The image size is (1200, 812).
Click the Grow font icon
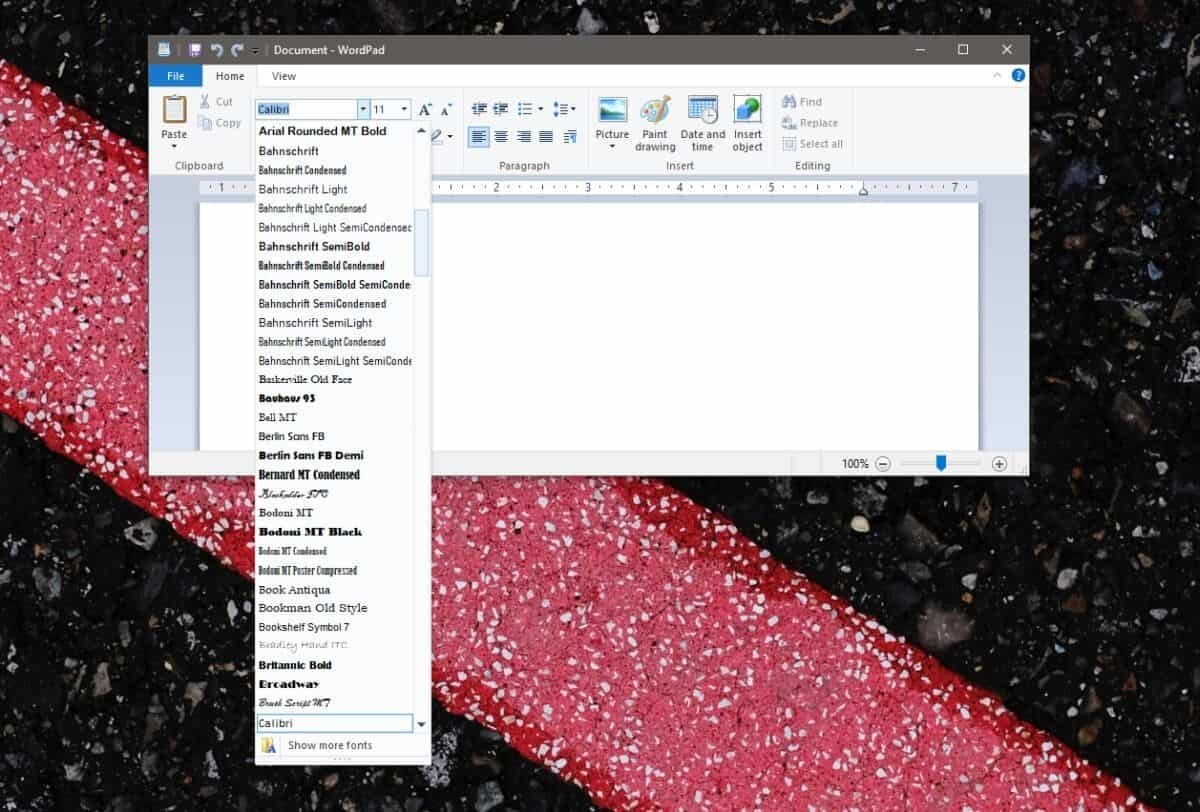[x=424, y=108]
